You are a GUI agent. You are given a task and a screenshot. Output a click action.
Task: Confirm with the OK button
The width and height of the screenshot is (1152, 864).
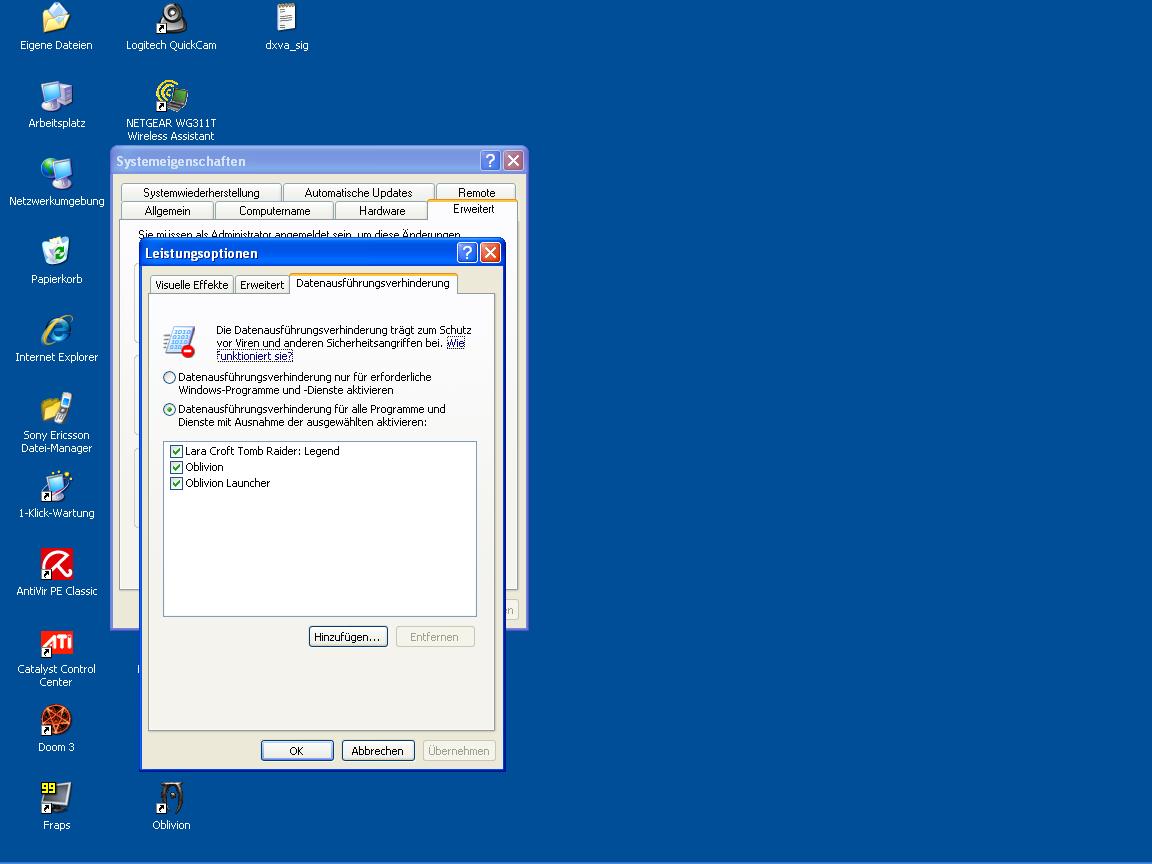297,751
